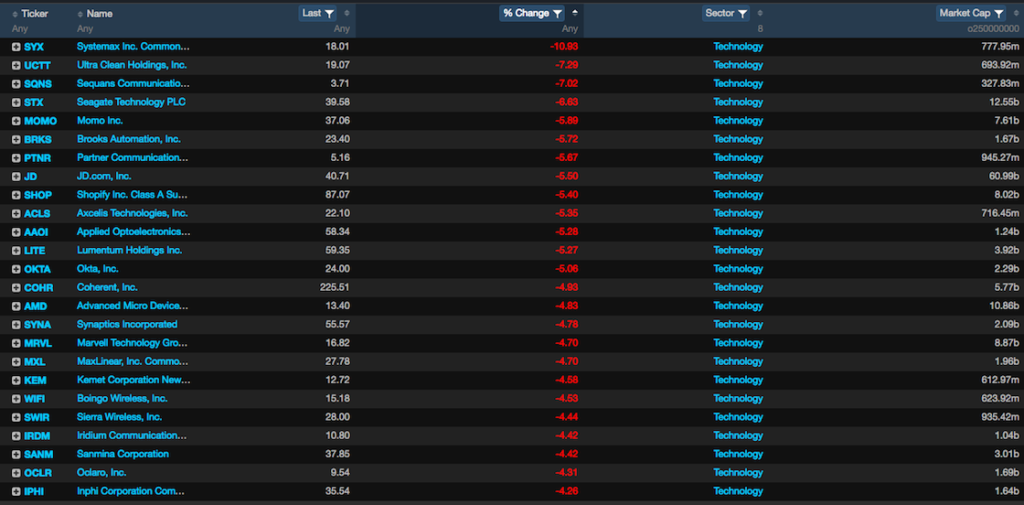
Task: Click the sort arrows beside Sector filter
Action: (x=760, y=13)
